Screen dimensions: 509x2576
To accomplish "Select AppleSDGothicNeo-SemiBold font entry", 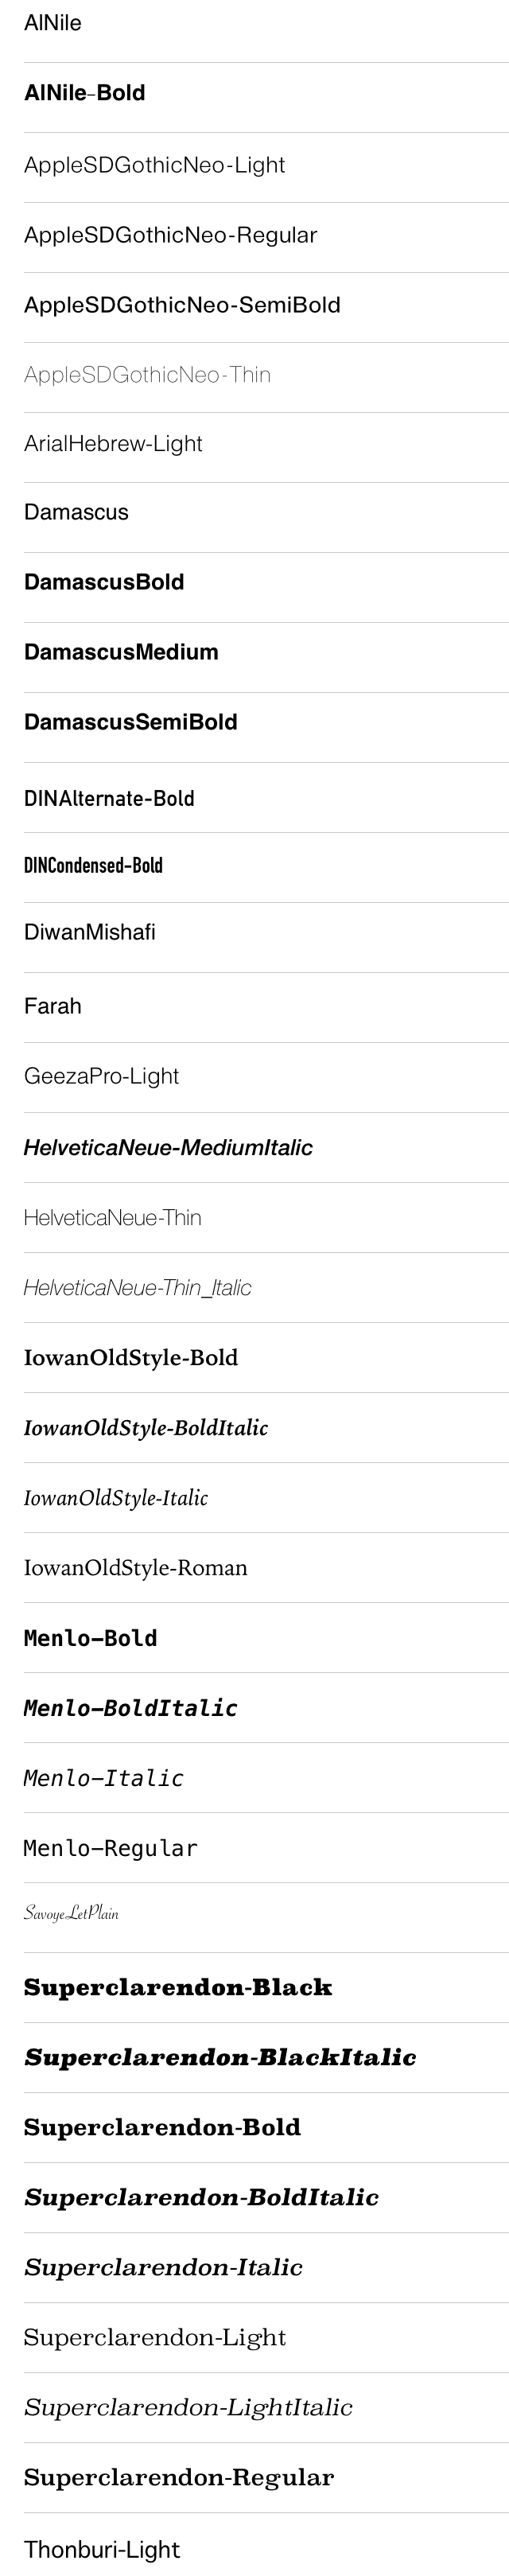I will point(254,307).
